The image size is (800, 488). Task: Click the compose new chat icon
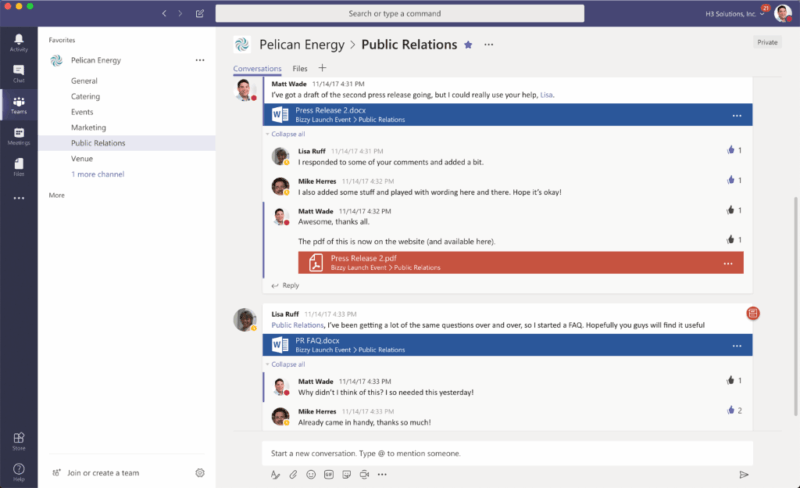point(200,14)
